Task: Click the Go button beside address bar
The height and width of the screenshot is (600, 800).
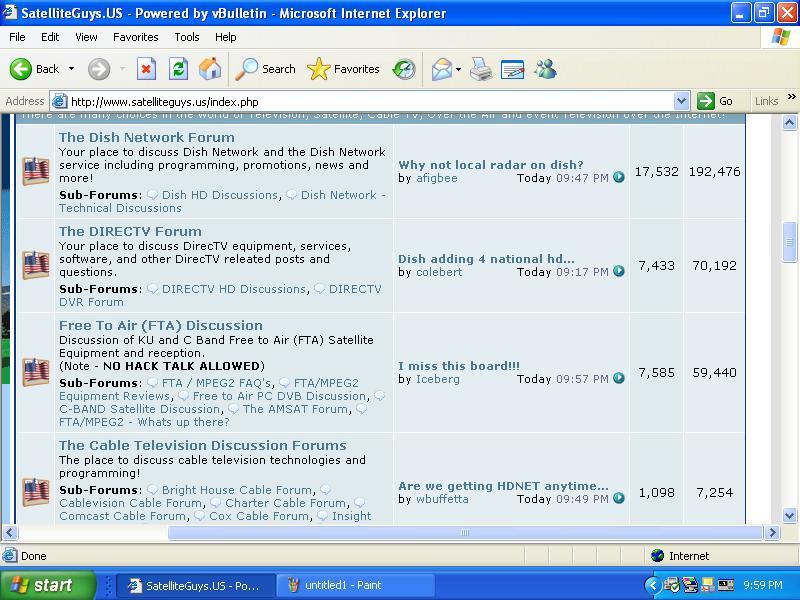Action: [715, 101]
